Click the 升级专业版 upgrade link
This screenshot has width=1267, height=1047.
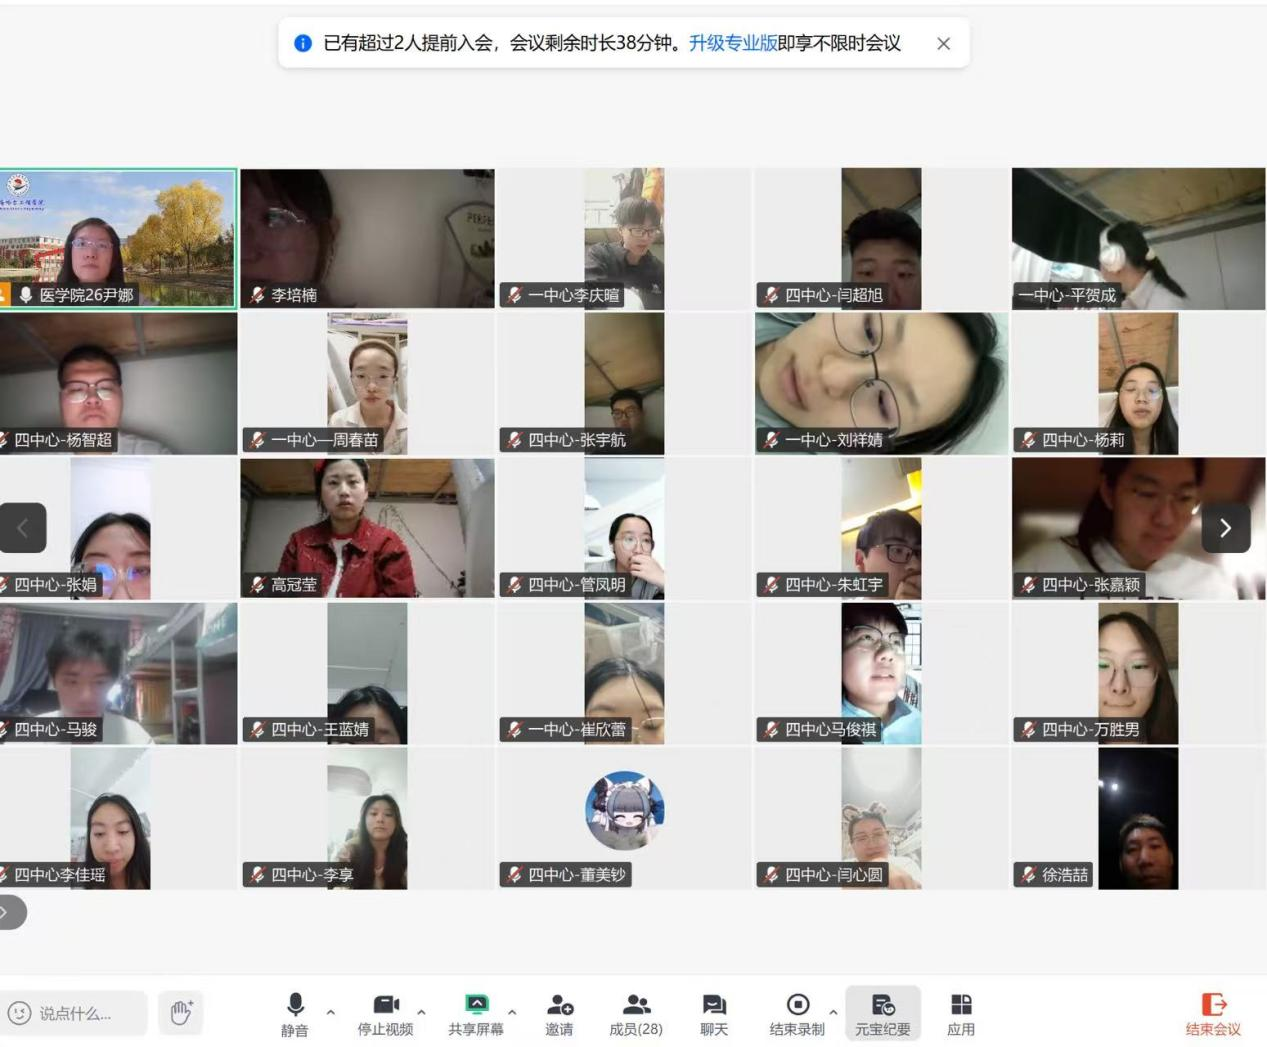point(733,43)
